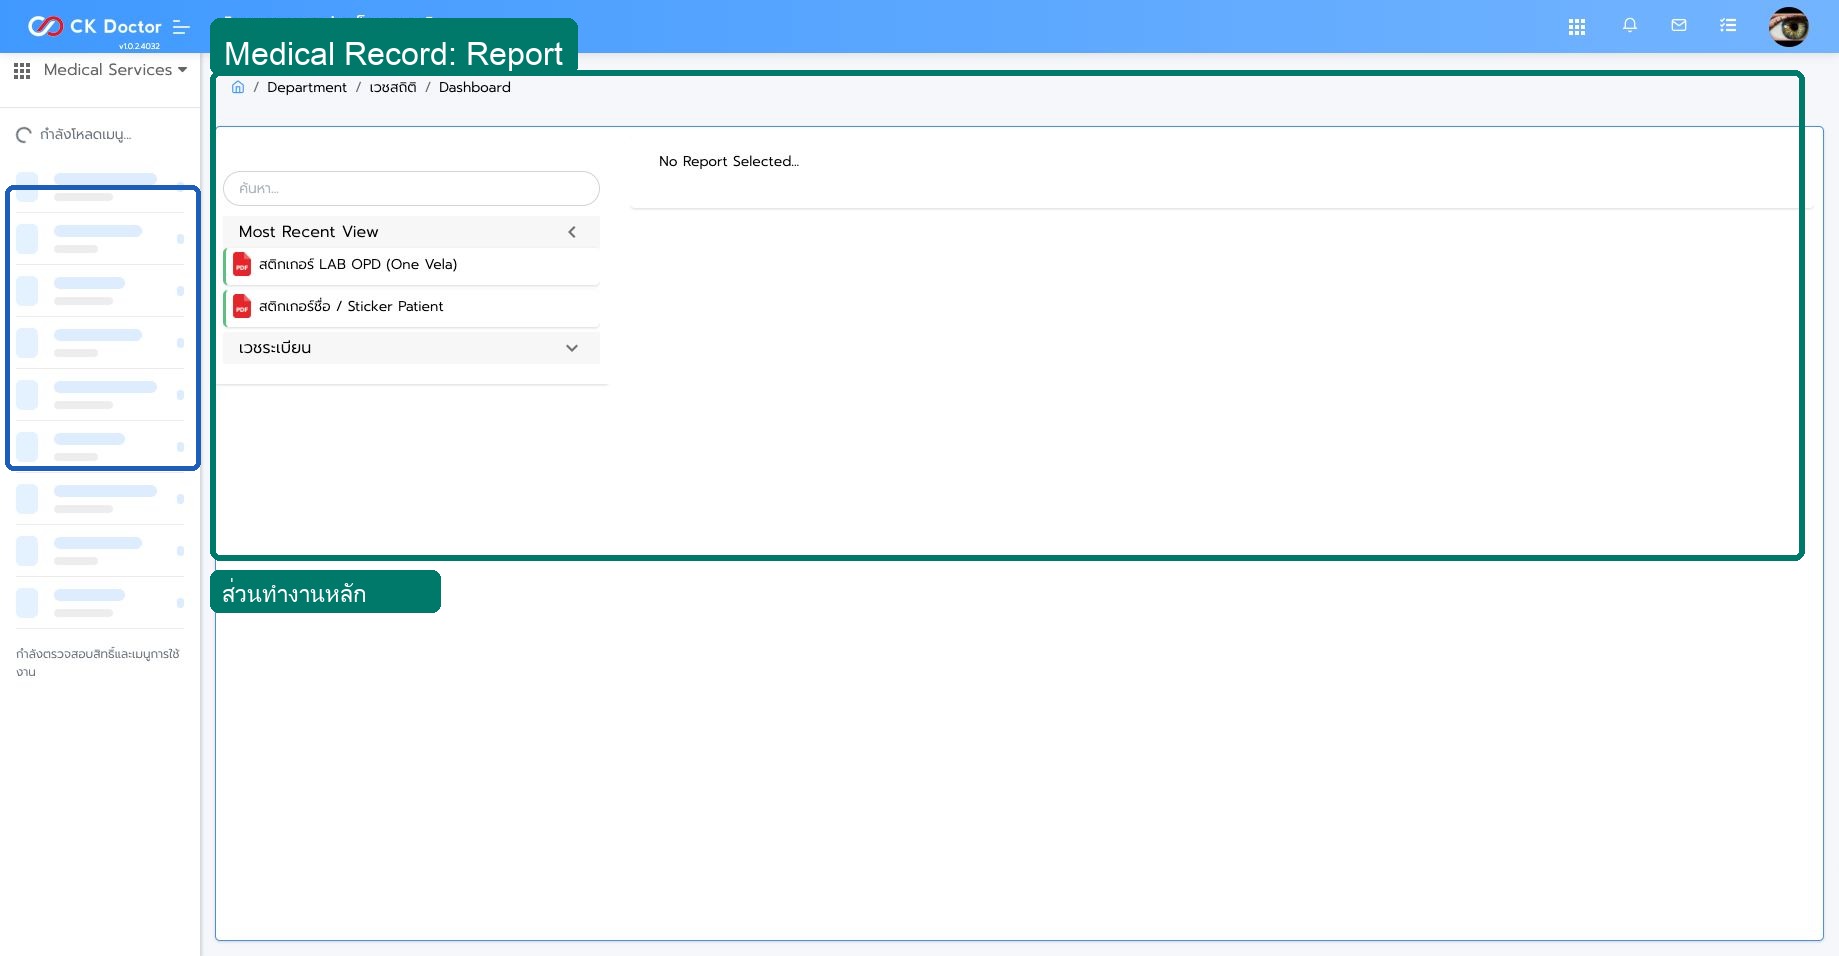The width and height of the screenshot is (1839, 956).
Task: Click the No Report Selected text
Action: 729,161
